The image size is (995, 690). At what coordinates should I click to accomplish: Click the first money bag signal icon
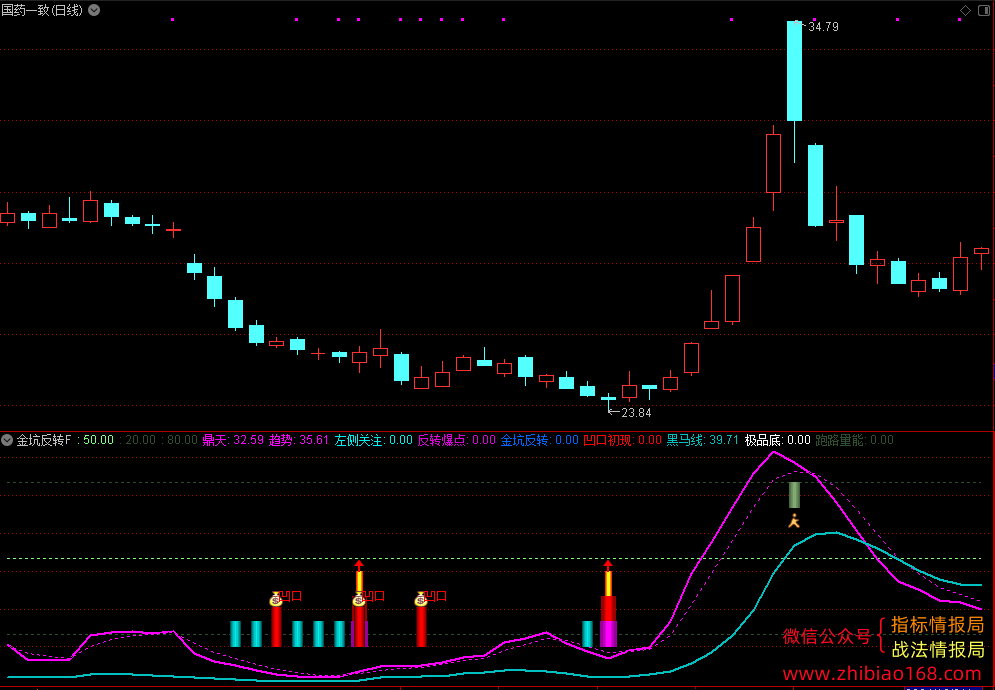[275, 598]
